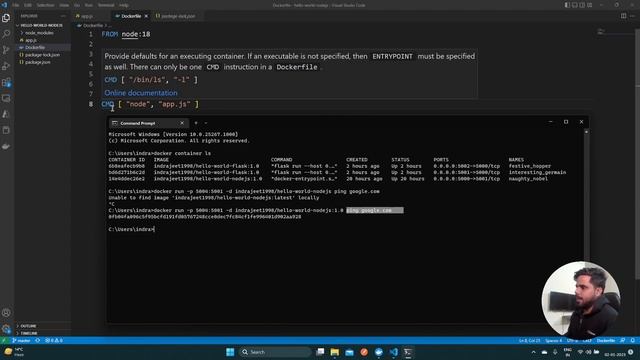This screenshot has height=360, width=640.
Task: Change Spaces indentation setting in status bar
Action: click(553, 340)
